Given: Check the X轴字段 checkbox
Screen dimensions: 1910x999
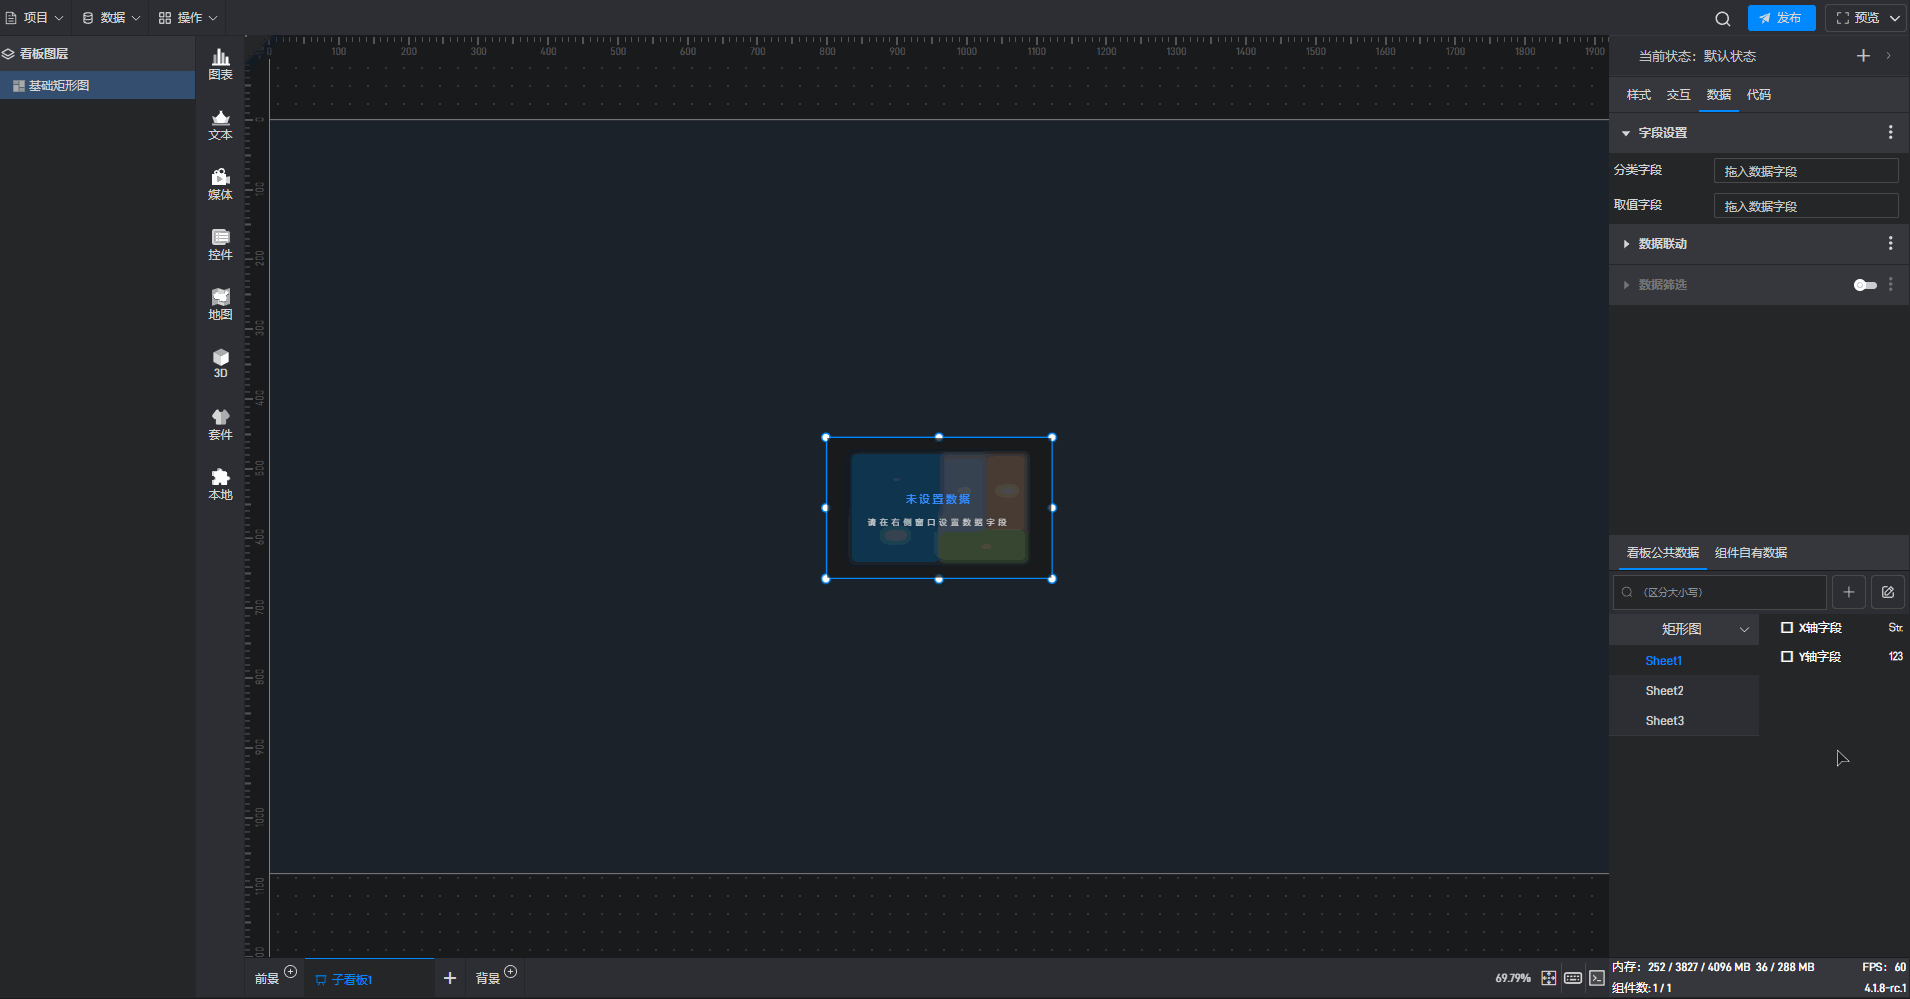Looking at the screenshot, I should 1786,628.
